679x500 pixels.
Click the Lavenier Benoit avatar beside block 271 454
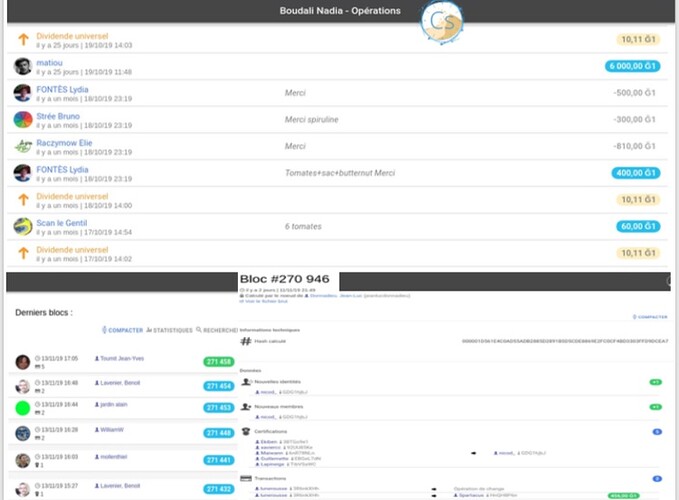(x=23, y=386)
